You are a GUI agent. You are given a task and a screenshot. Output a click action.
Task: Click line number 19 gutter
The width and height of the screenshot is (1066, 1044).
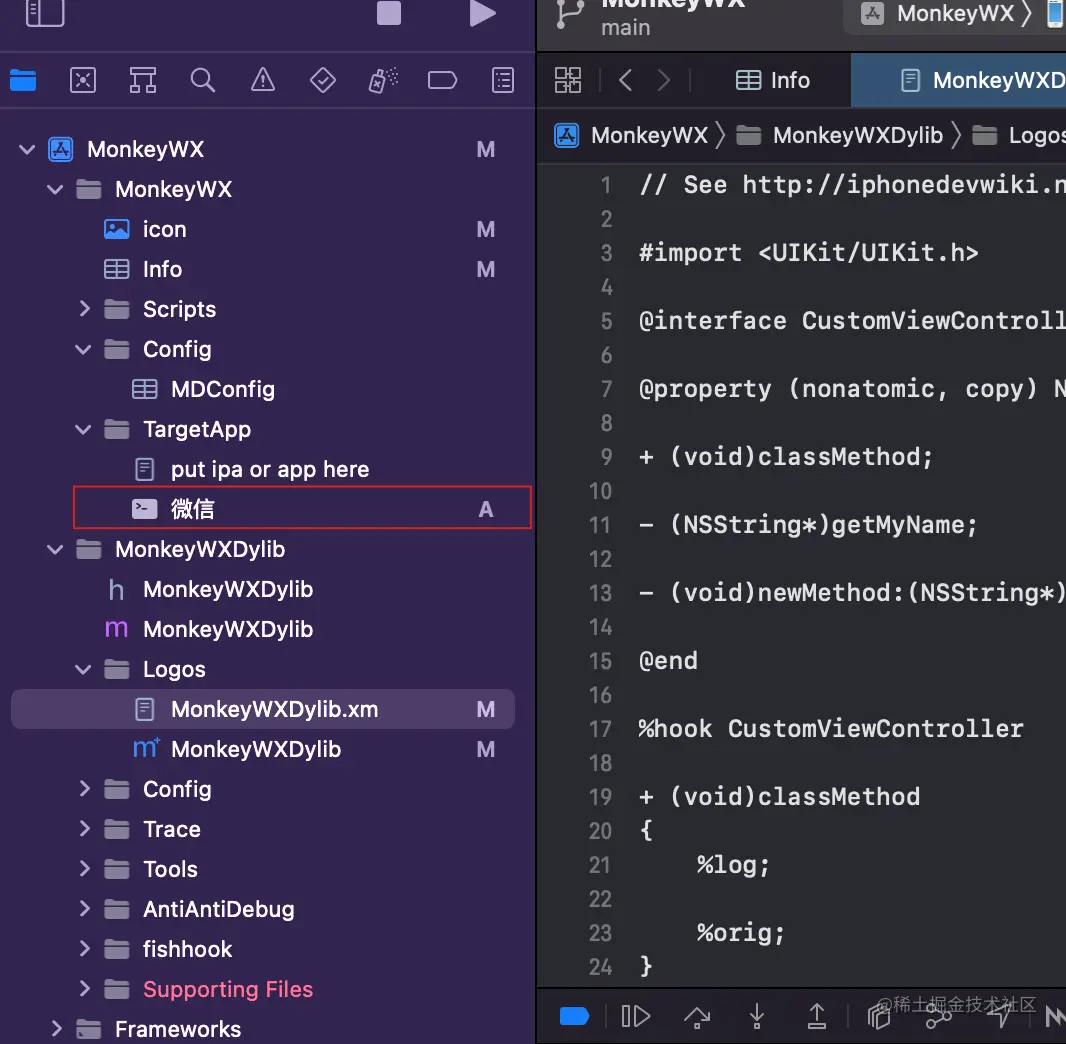[x=600, y=797]
